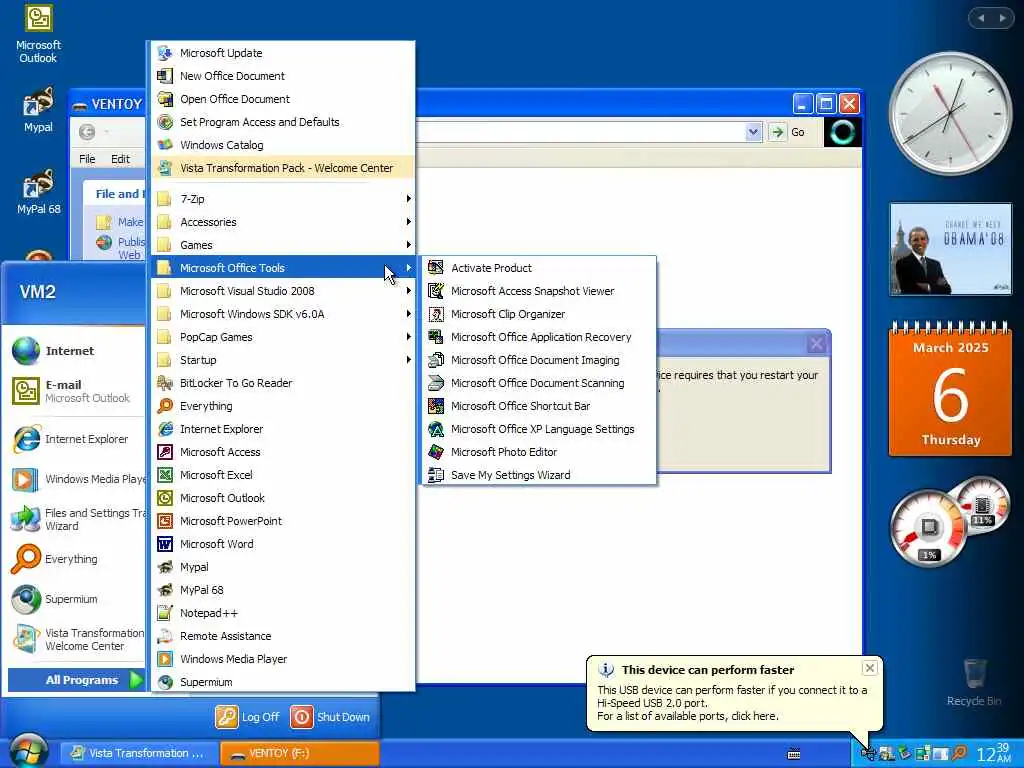Switch to Vista Transformation taskbar button
This screenshot has width=1024, height=768.
pos(138,753)
